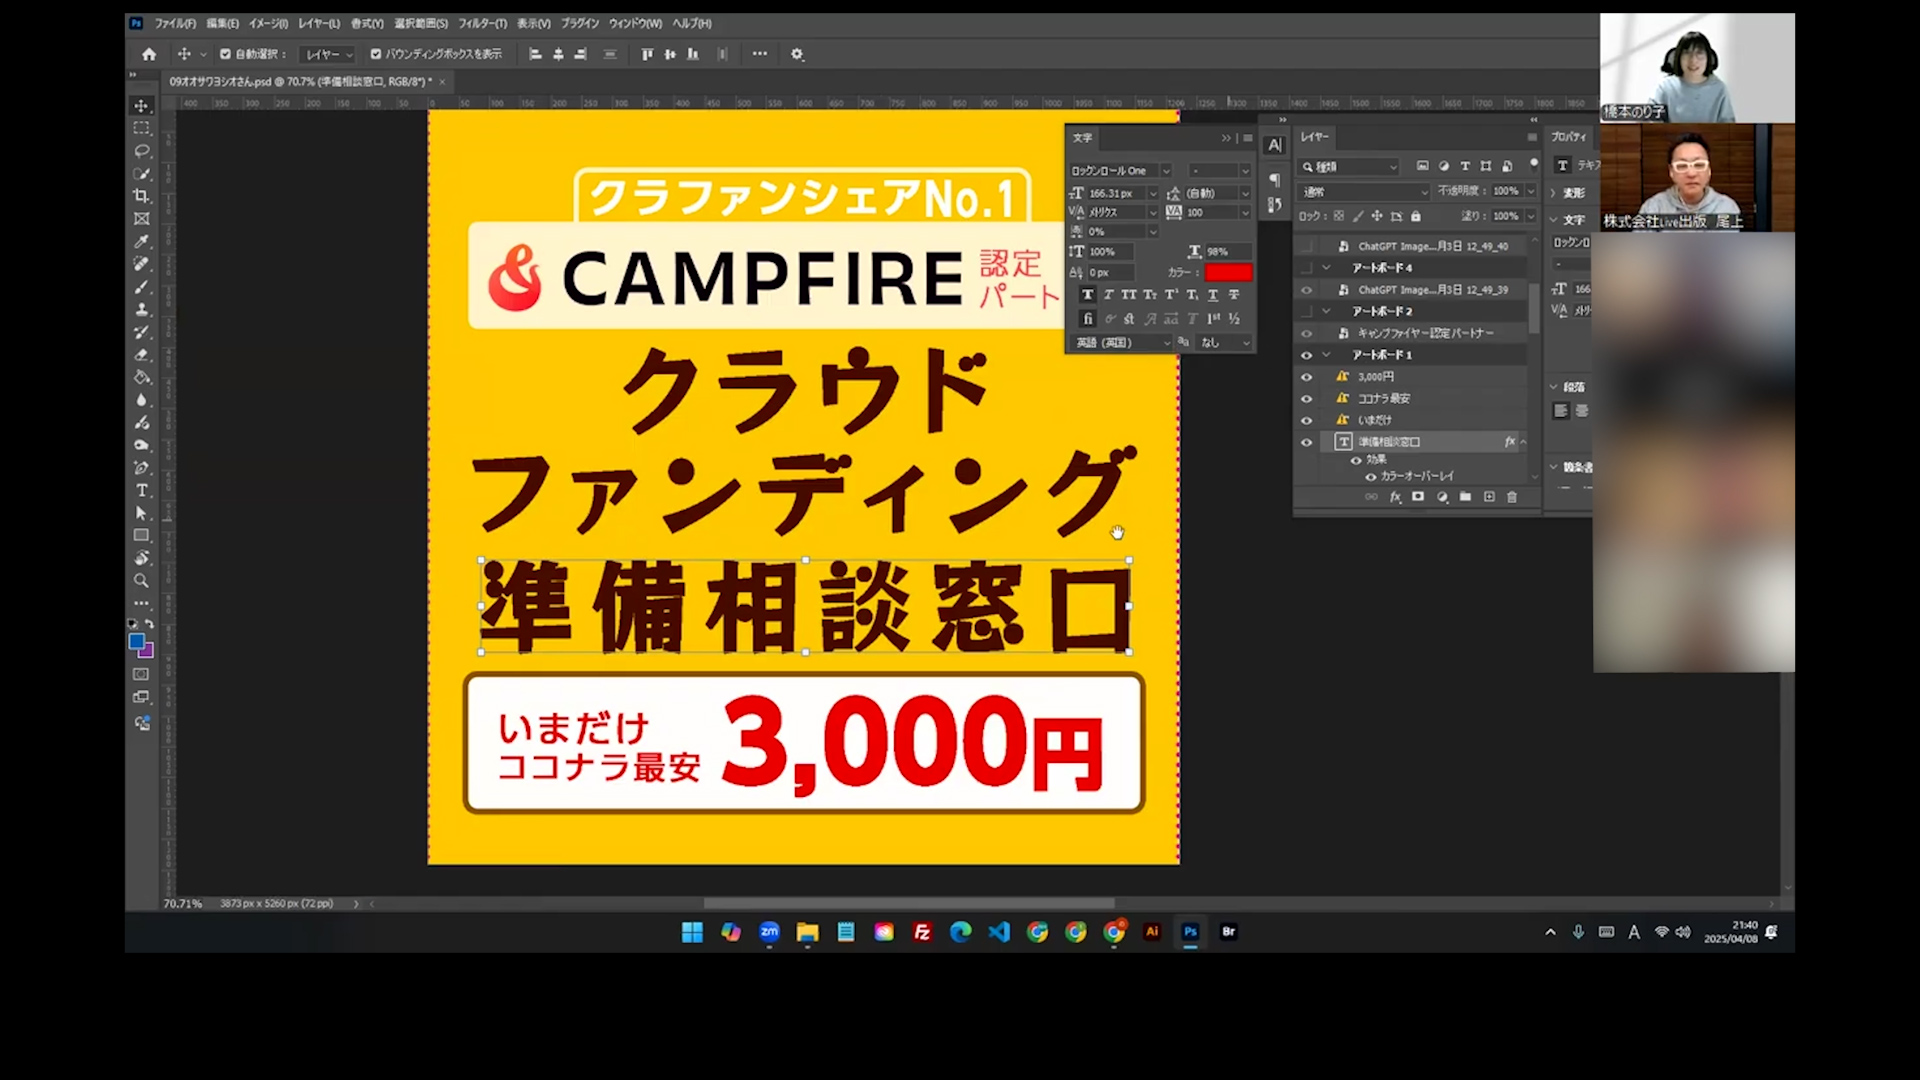Image resolution: width=1920 pixels, height=1080 pixels.
Task: Click the red text color swatch
Action: [1228, 272]
